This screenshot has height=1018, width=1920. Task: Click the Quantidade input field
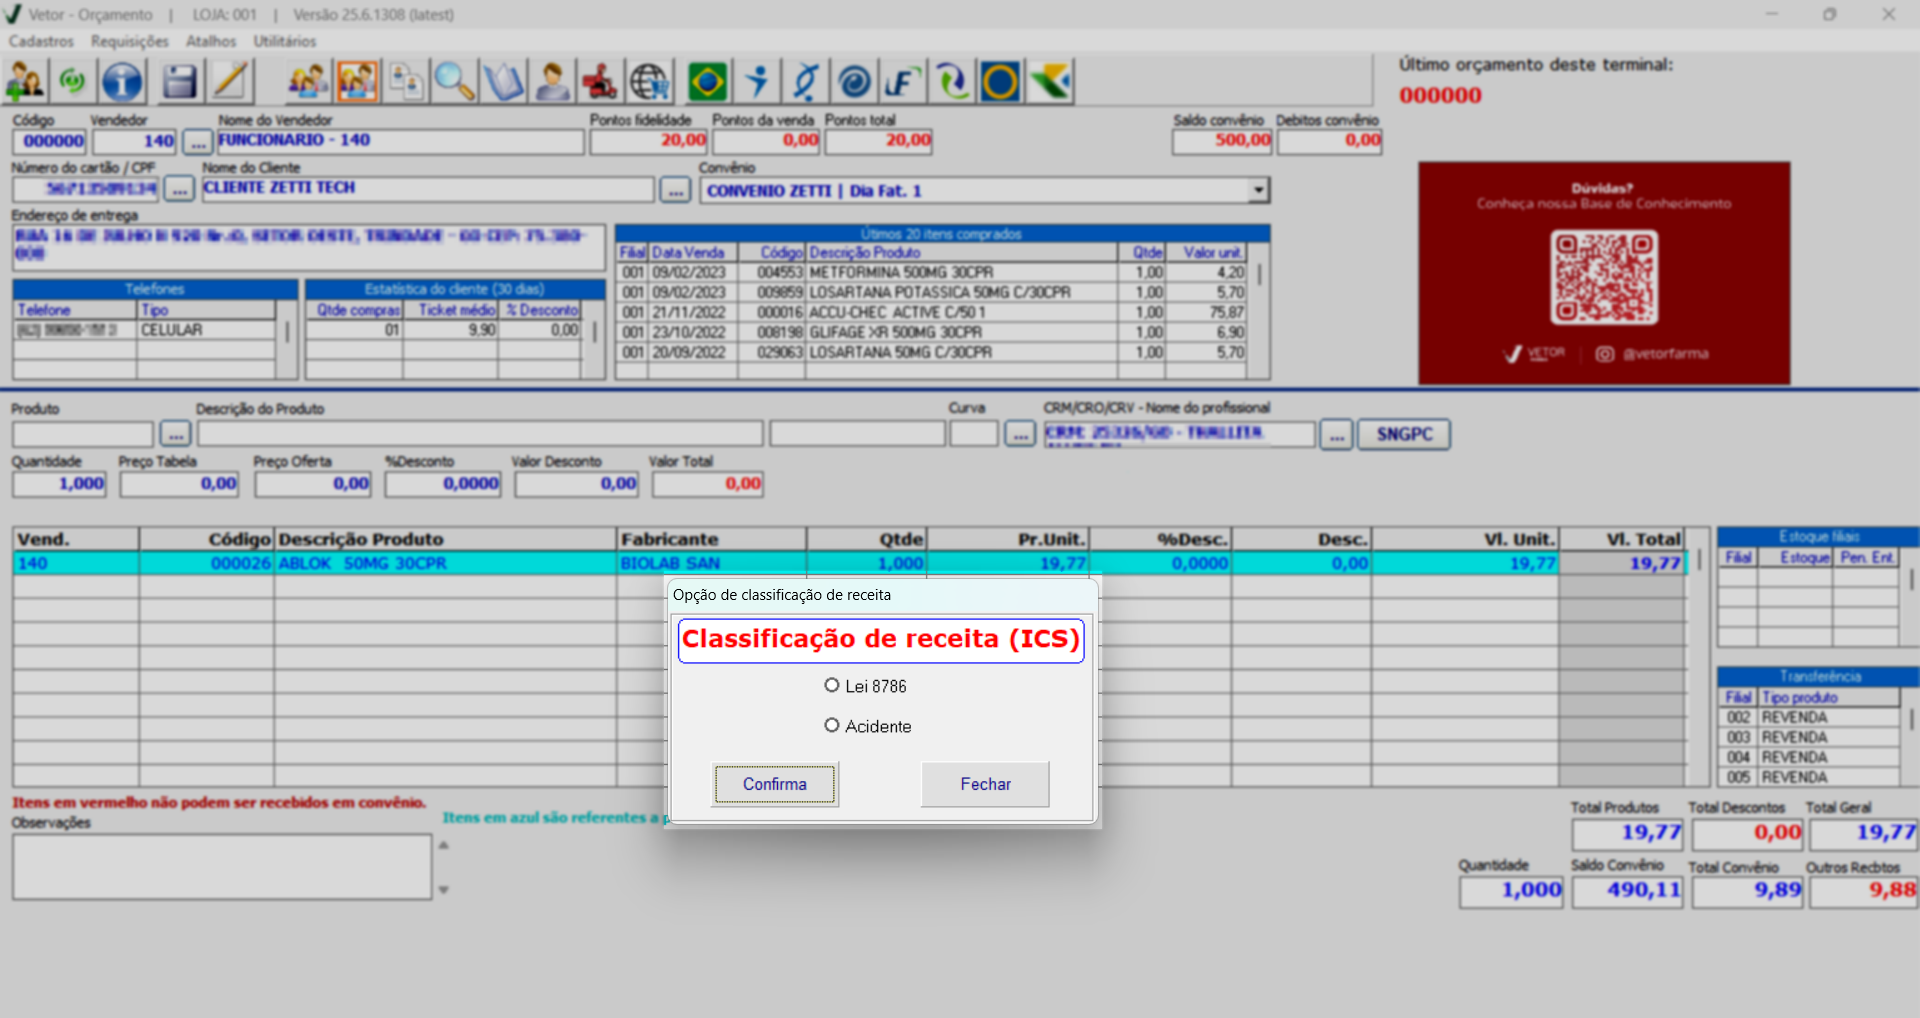(x=59, y=484)
